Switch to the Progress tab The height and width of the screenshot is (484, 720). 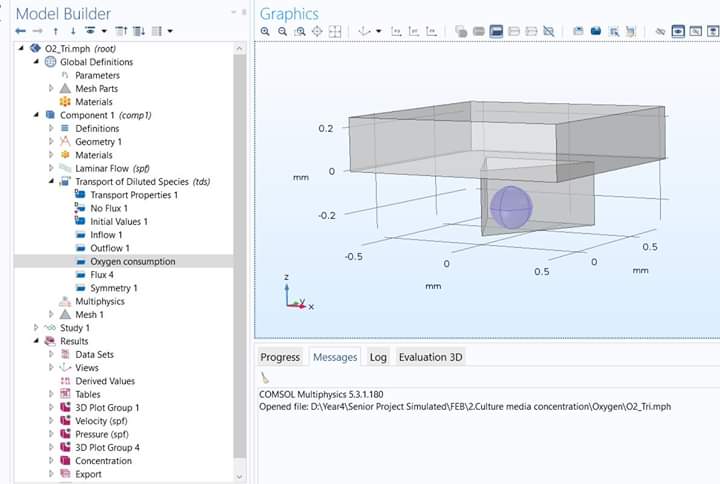[280, 357]
